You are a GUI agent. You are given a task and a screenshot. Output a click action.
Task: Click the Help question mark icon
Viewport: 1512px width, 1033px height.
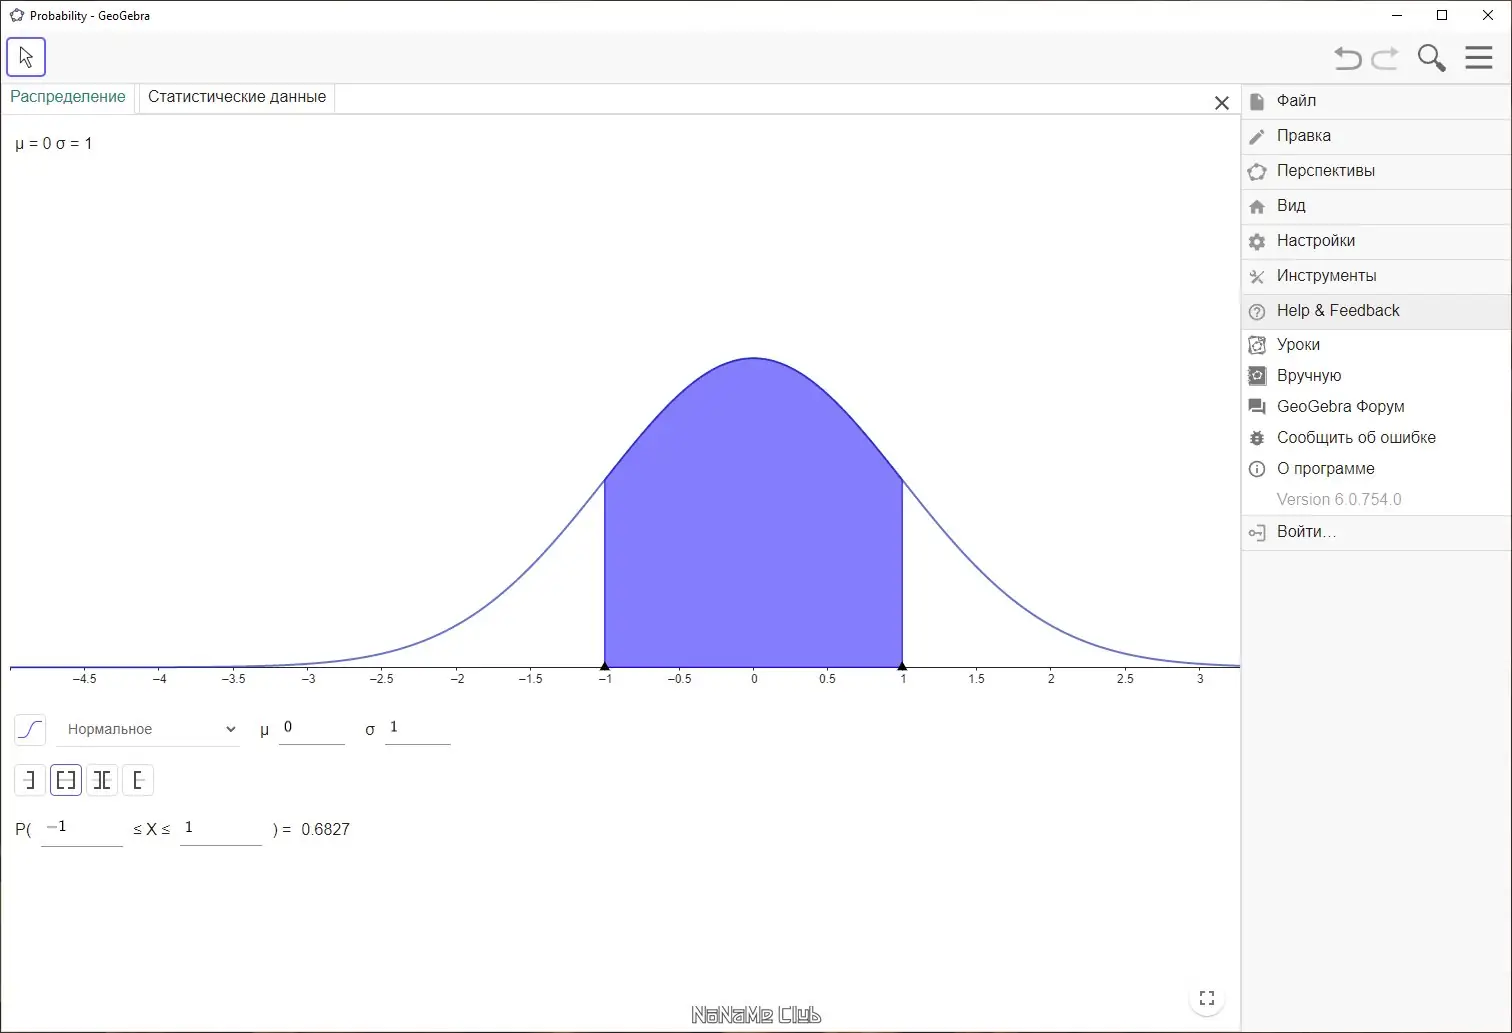pos(1257,312)
